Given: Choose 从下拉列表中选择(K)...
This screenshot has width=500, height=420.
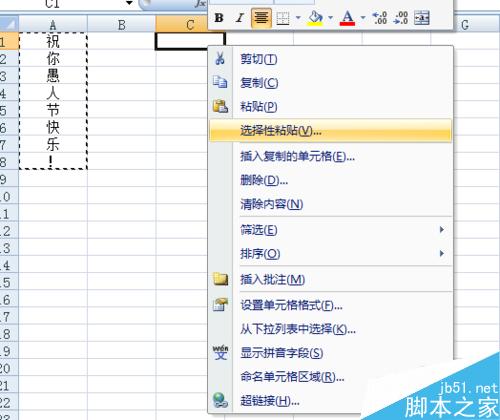Looking at the screenshot, I should pos(330,329).
